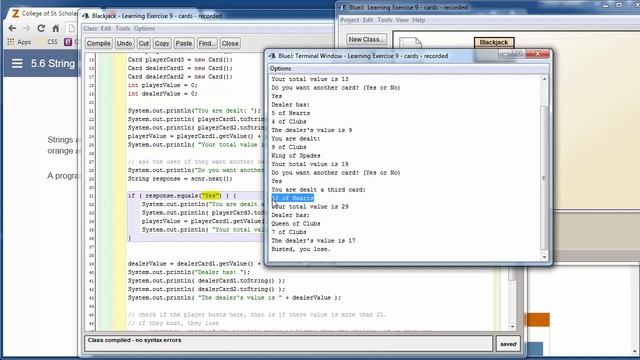Click "Your total value is 29" terminal line

pos(310,207)
